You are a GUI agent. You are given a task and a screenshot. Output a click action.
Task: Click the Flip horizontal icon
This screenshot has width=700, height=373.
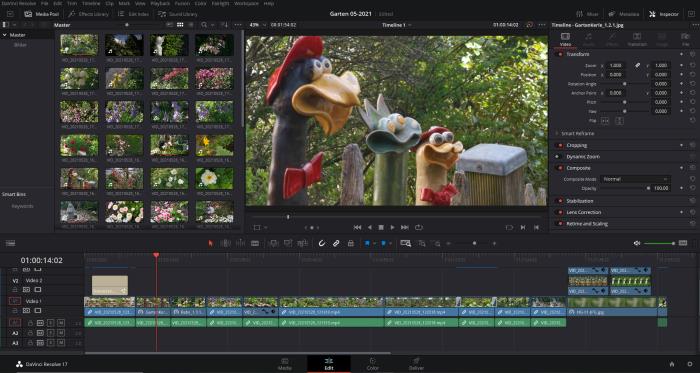pos(605,120)
